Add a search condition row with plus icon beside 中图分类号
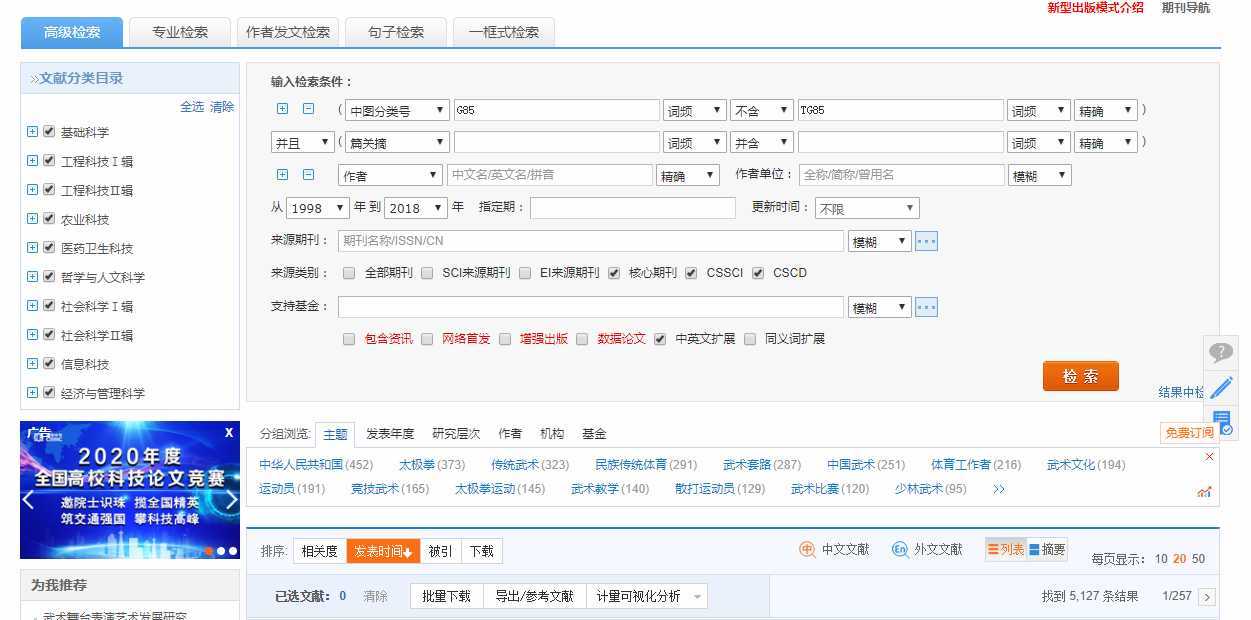Screen dimensions: 1251x620 click(x=282, y=109)
